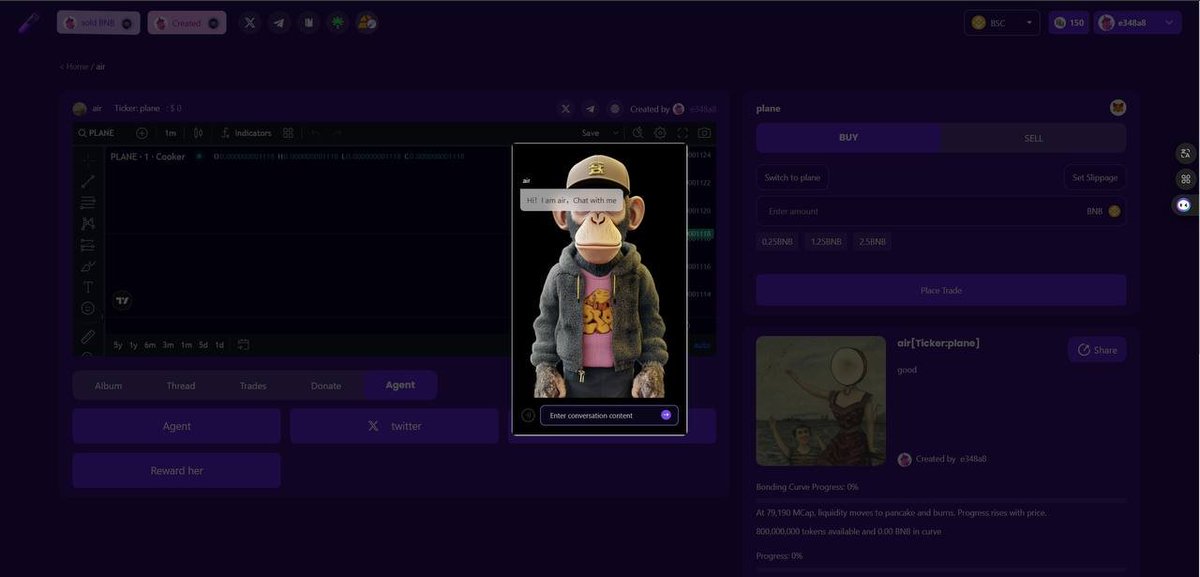The image size is (1200, 577).
Task: Click the docs book icon in header
Action: click(x=309, y=22)
